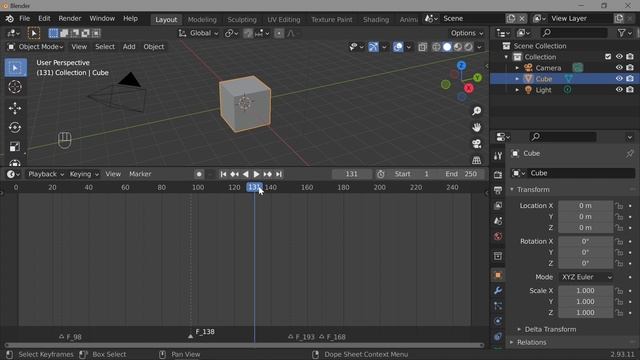Click the pin icon in properties header

pos(630,153)
